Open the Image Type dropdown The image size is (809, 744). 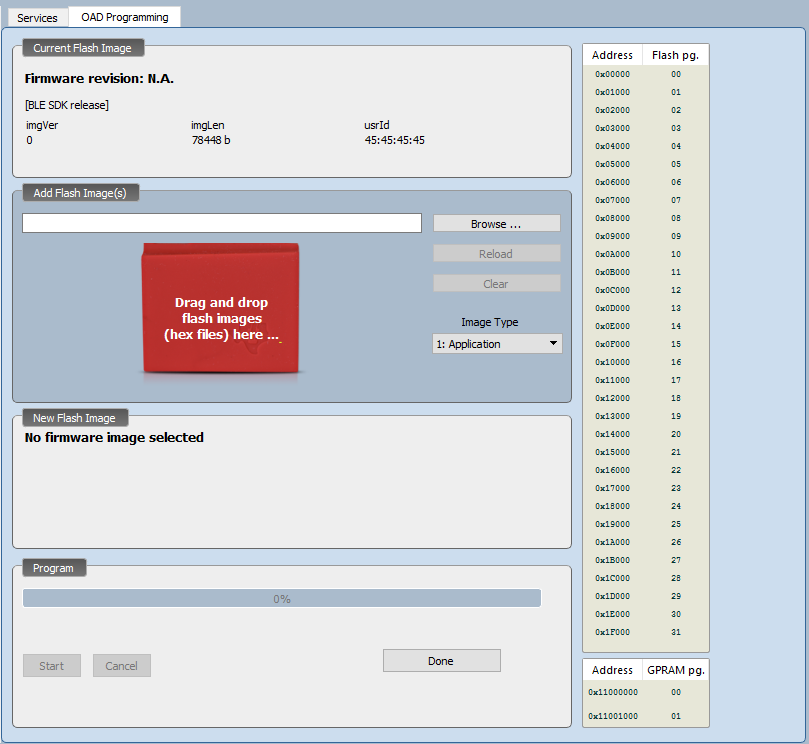click(497, 344)
